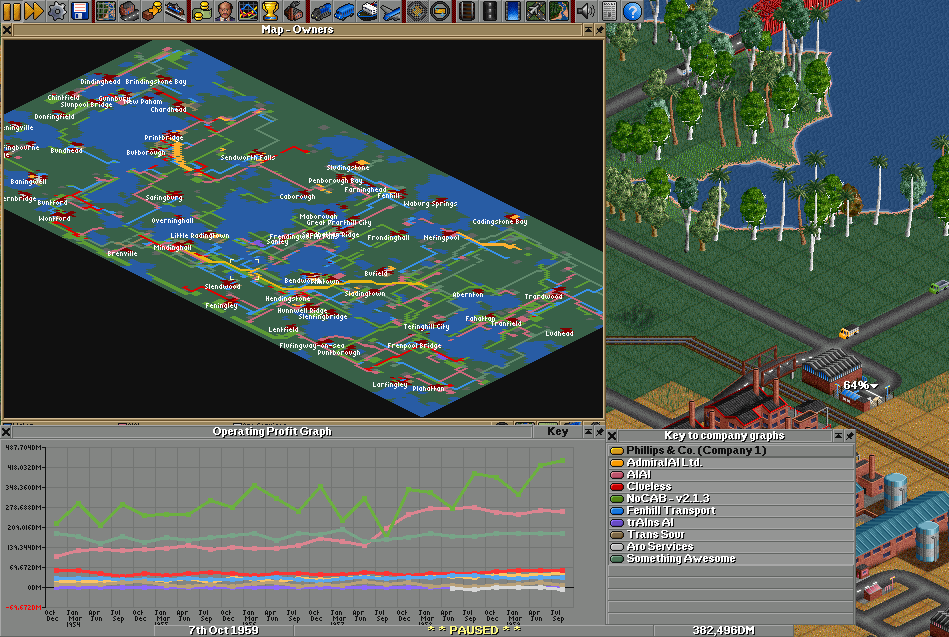Open news message history icon
Image resolution: width=949 pixels, height=637 pixels.
coord(608,11)
